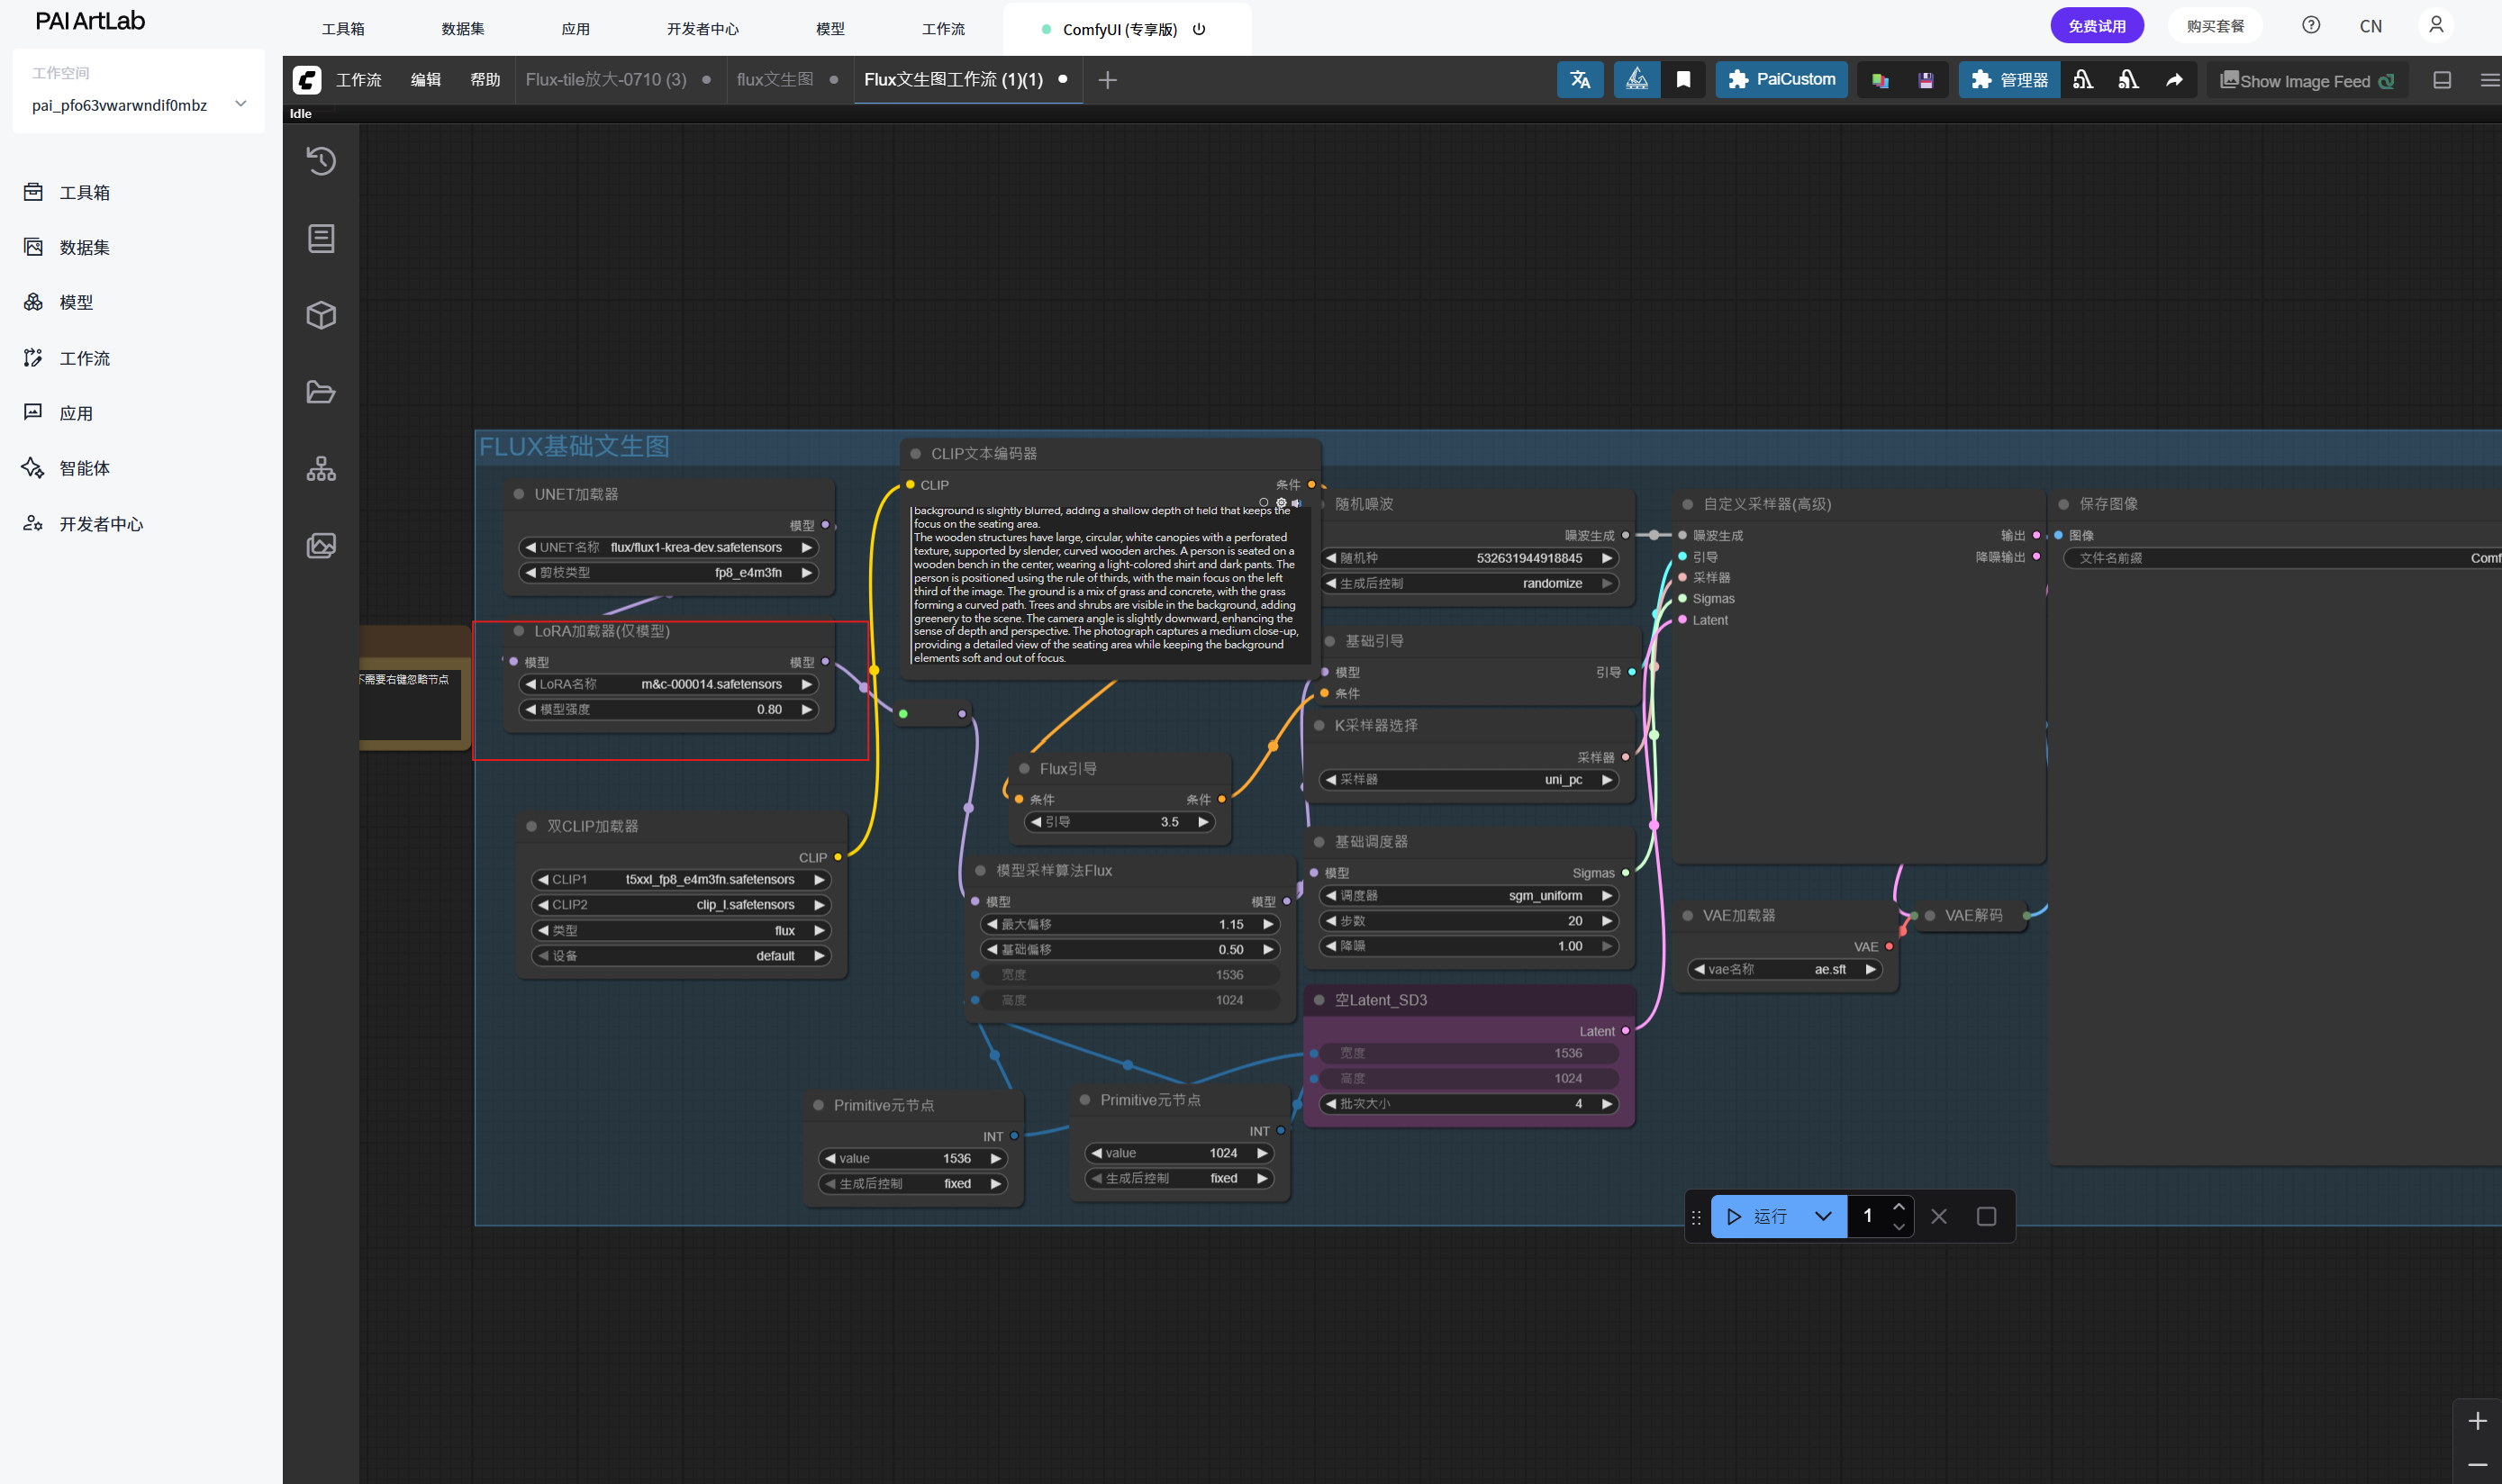Image resolution: width=2502 pixels, height=1484 pixels.
Task: Open the model library cube icon
Action: (320, 315)
